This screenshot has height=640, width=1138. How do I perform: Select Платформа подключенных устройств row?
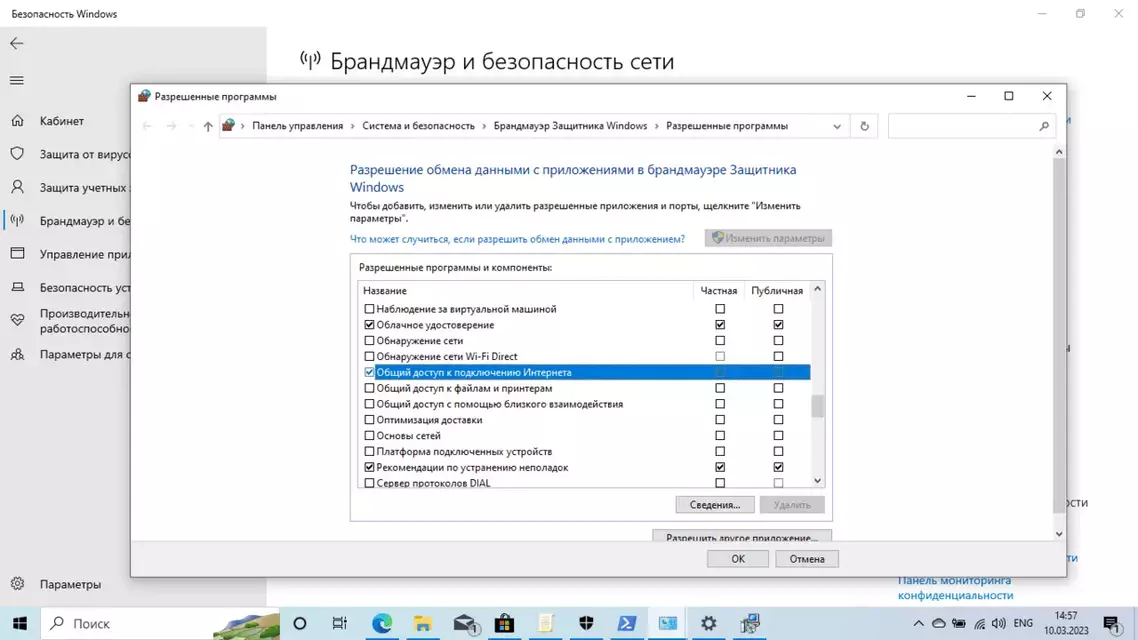point(585,451)
